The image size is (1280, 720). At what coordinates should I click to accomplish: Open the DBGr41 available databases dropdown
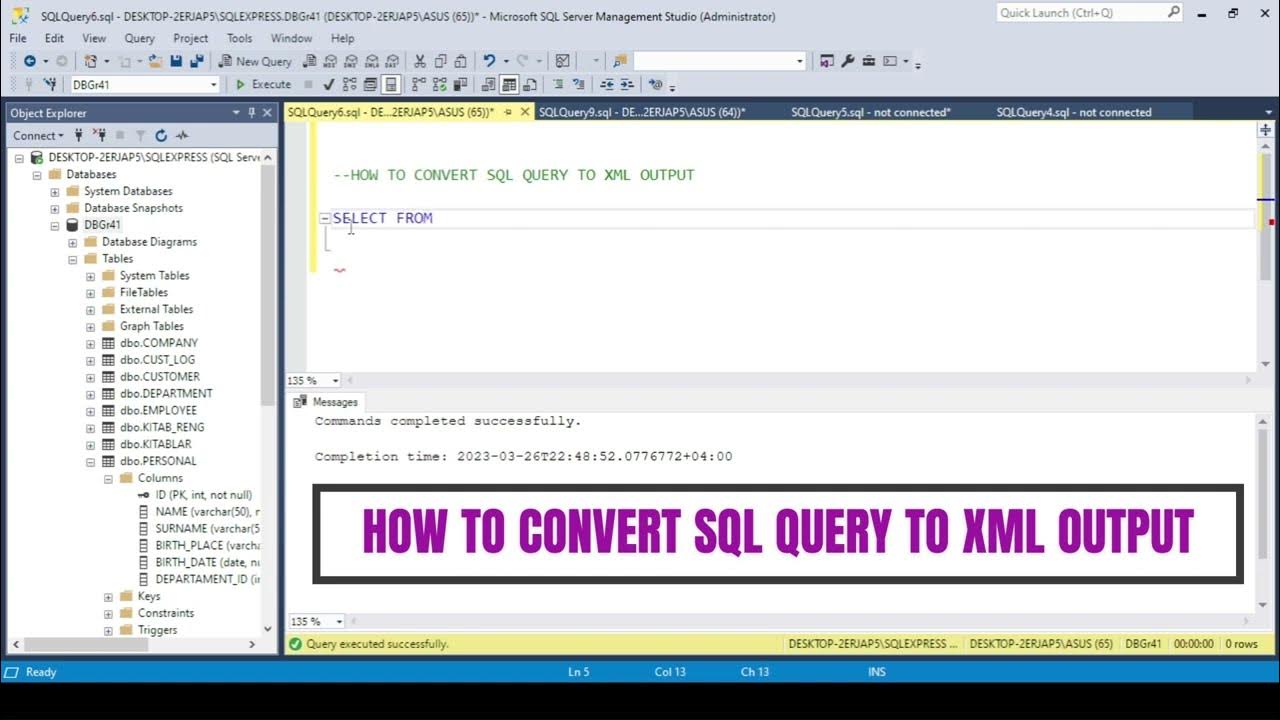point(213,85)
